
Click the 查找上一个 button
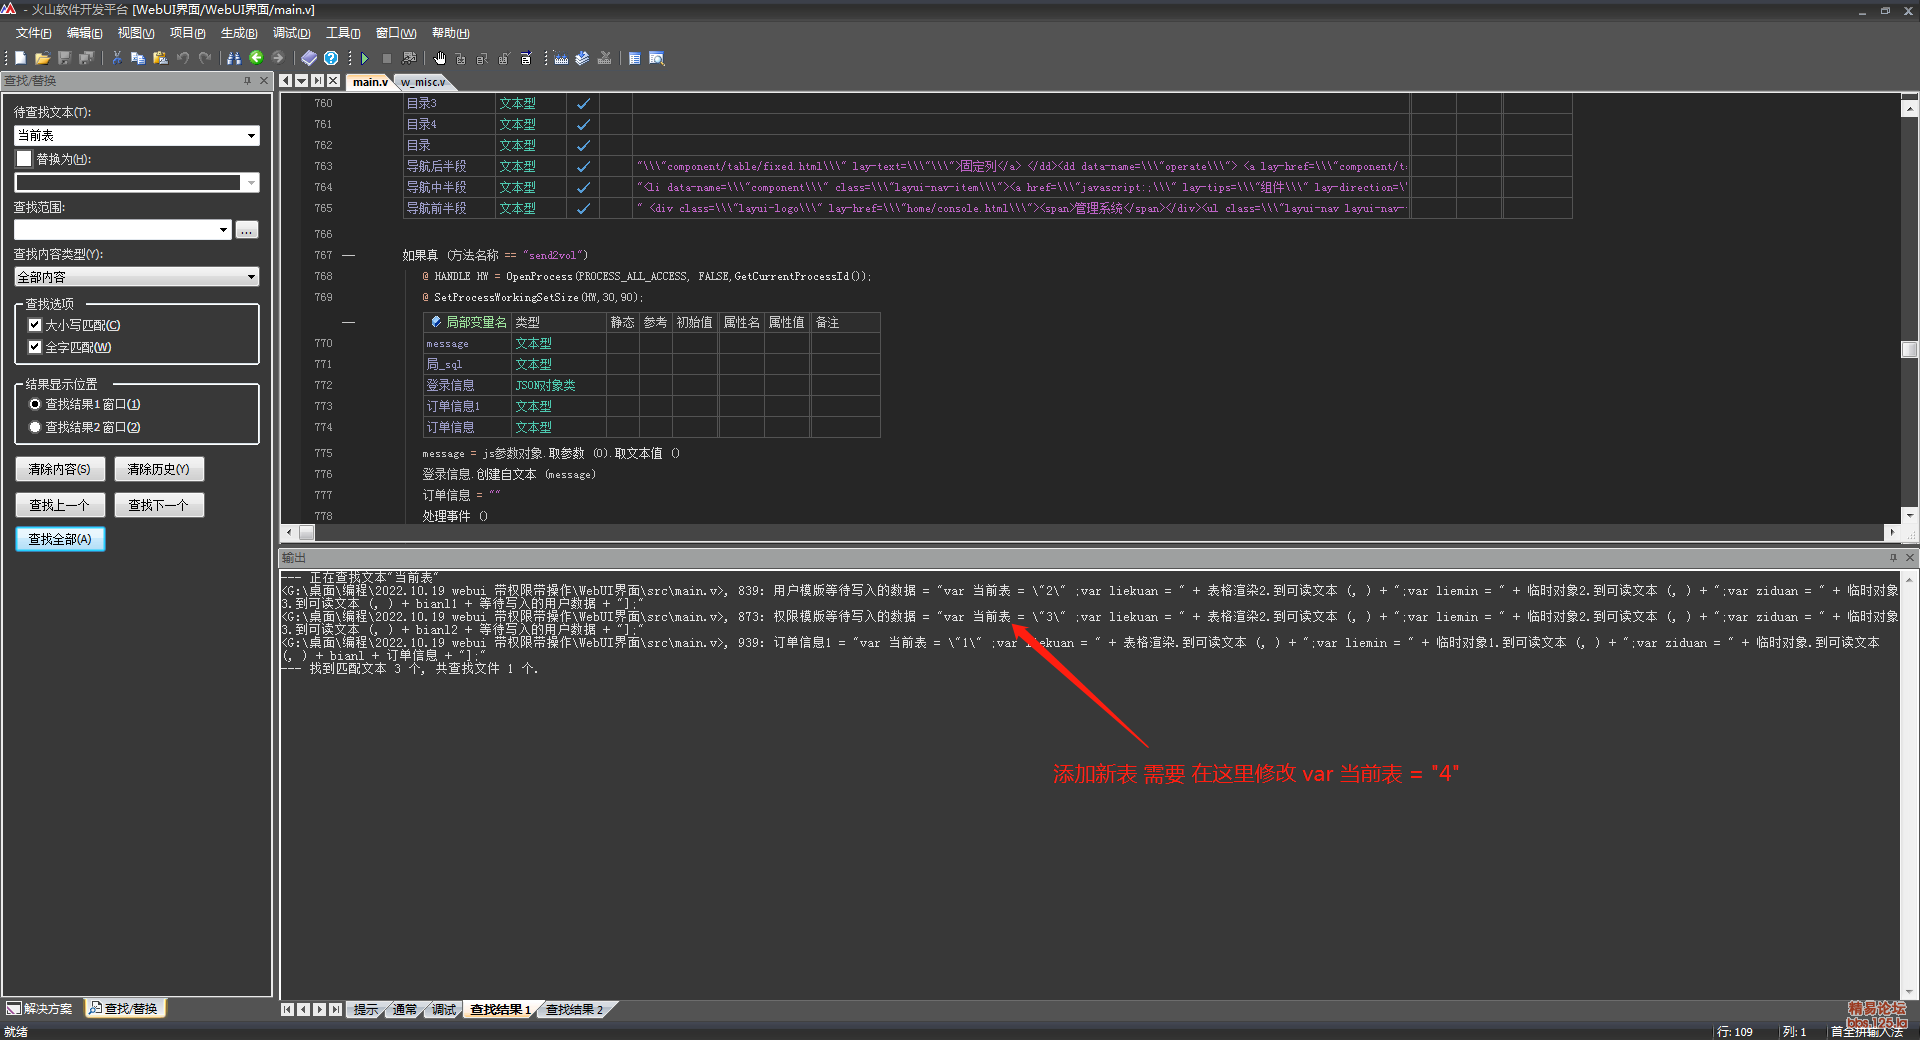tap(60, 505)
